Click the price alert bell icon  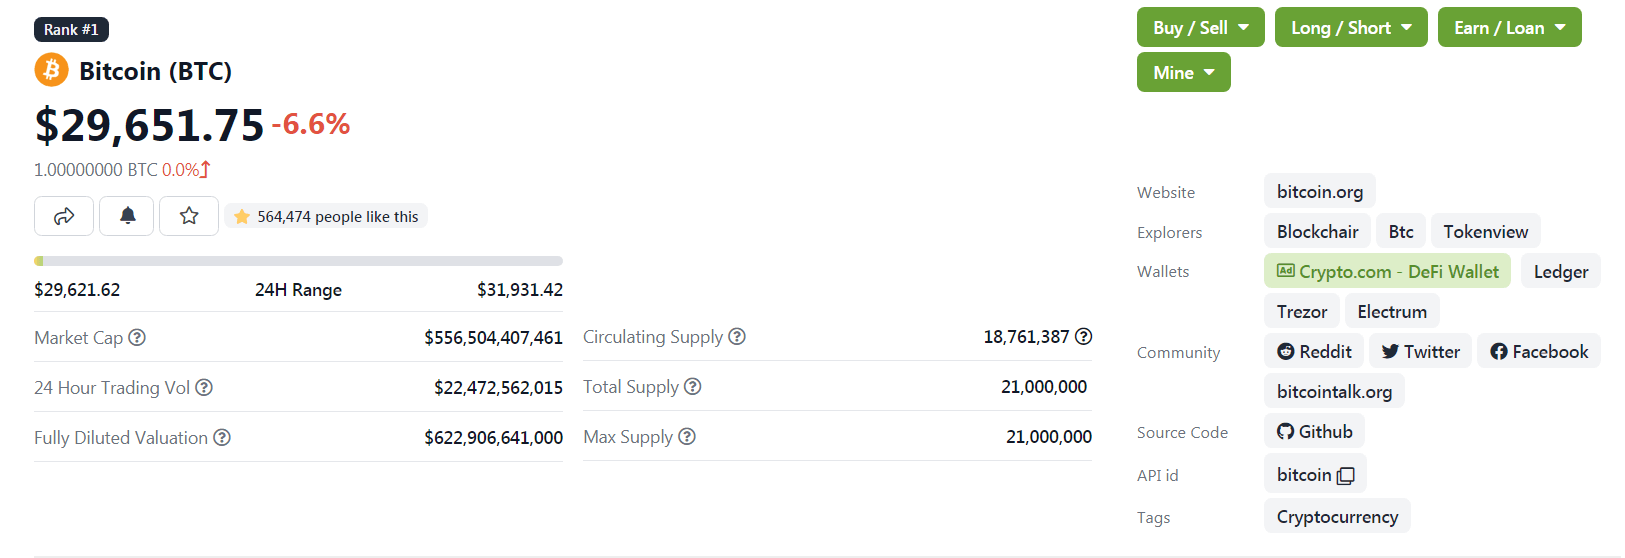coord(127,216)
